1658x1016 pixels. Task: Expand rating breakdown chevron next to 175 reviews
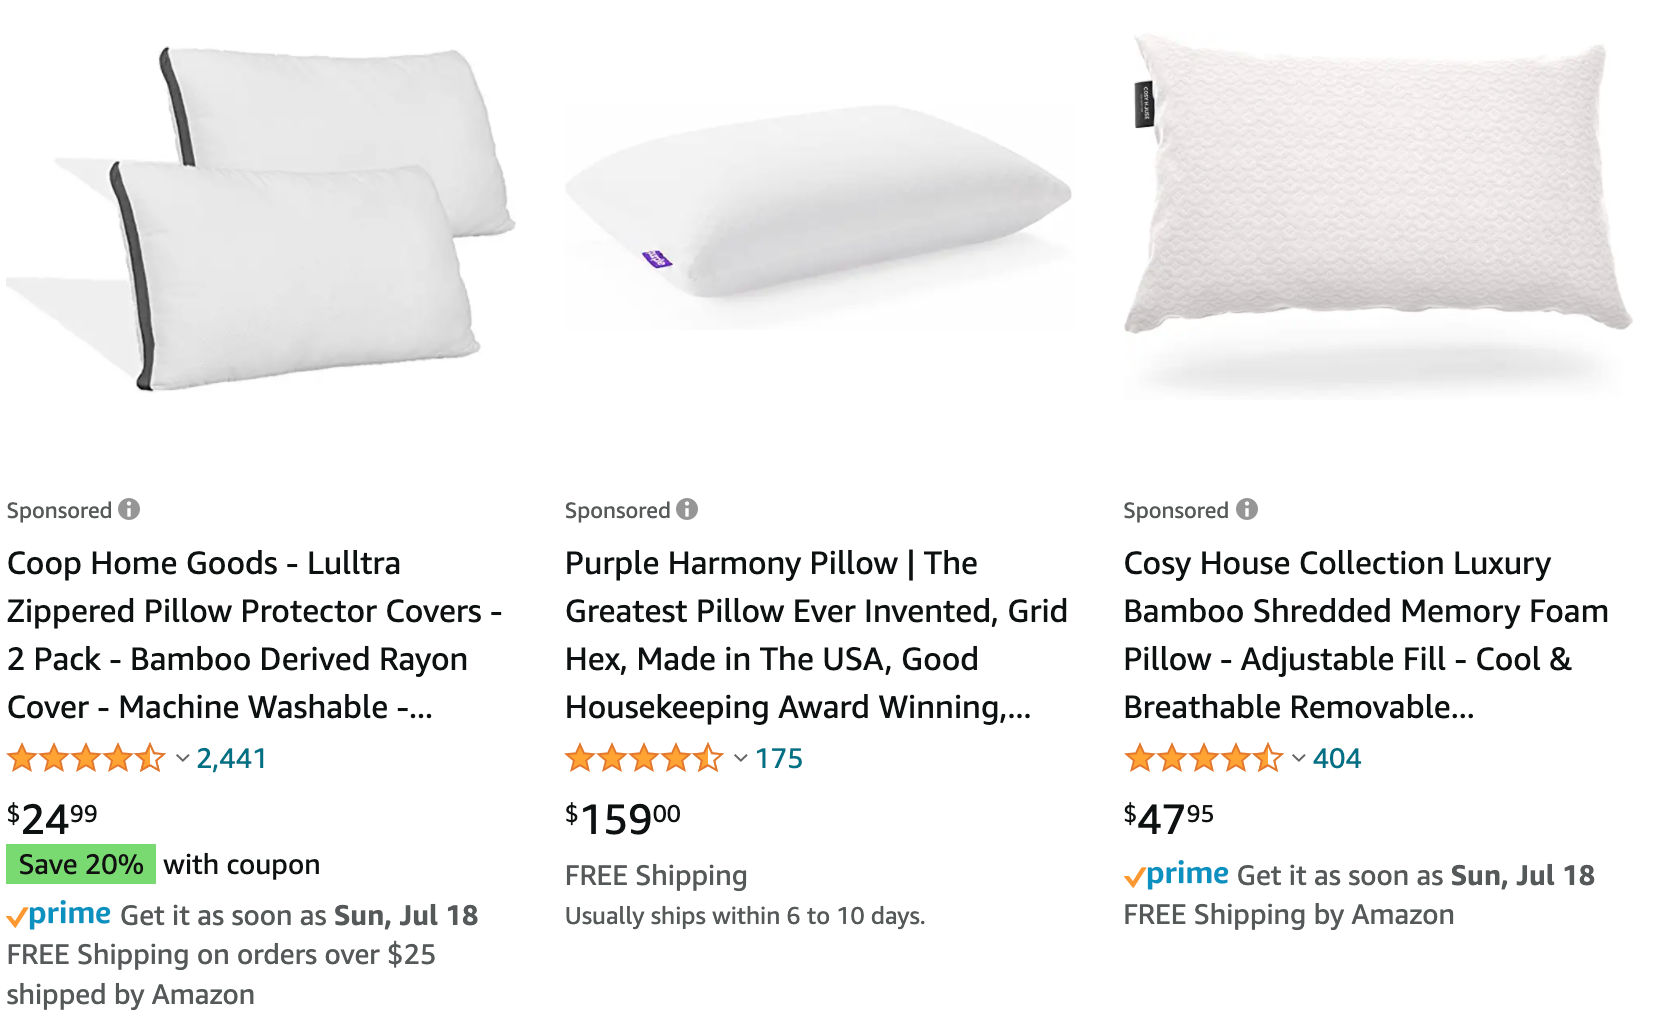741,758
